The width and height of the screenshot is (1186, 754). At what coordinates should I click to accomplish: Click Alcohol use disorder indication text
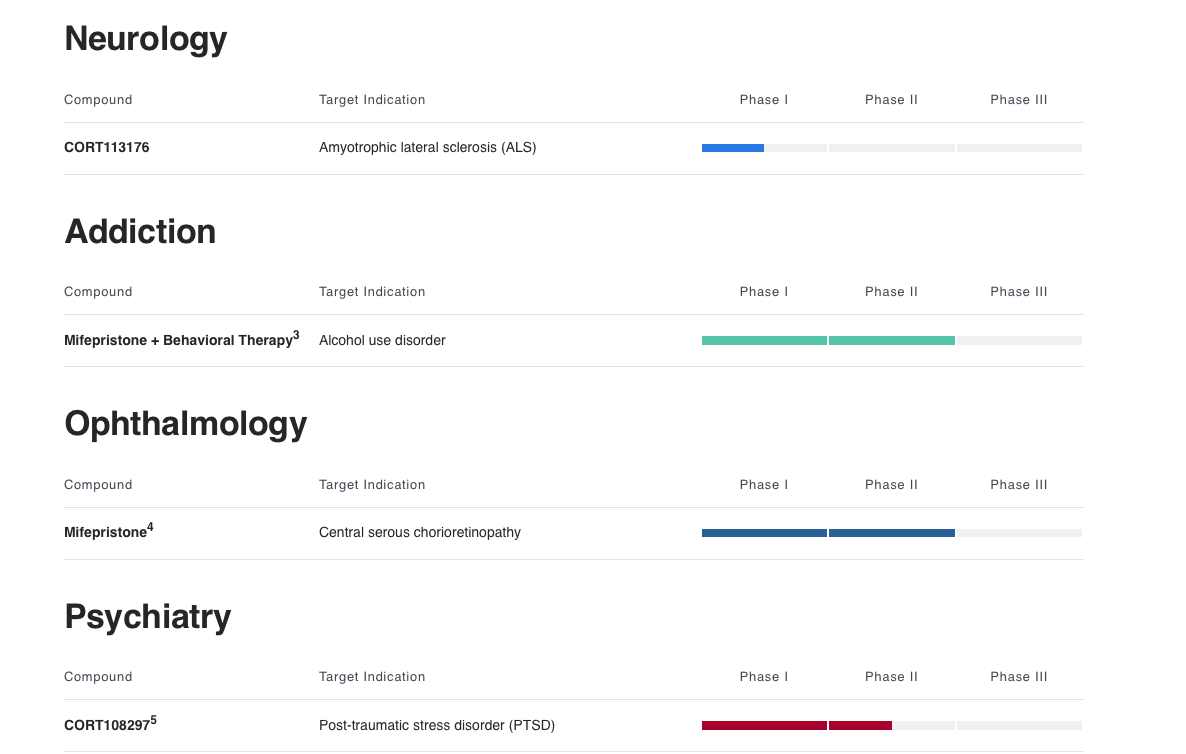point(382,341)
